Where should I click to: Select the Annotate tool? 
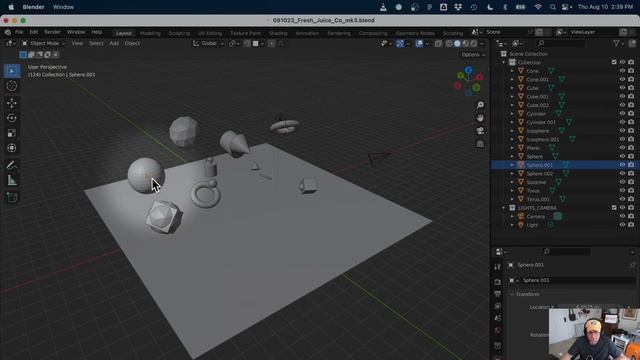point(12,165)
